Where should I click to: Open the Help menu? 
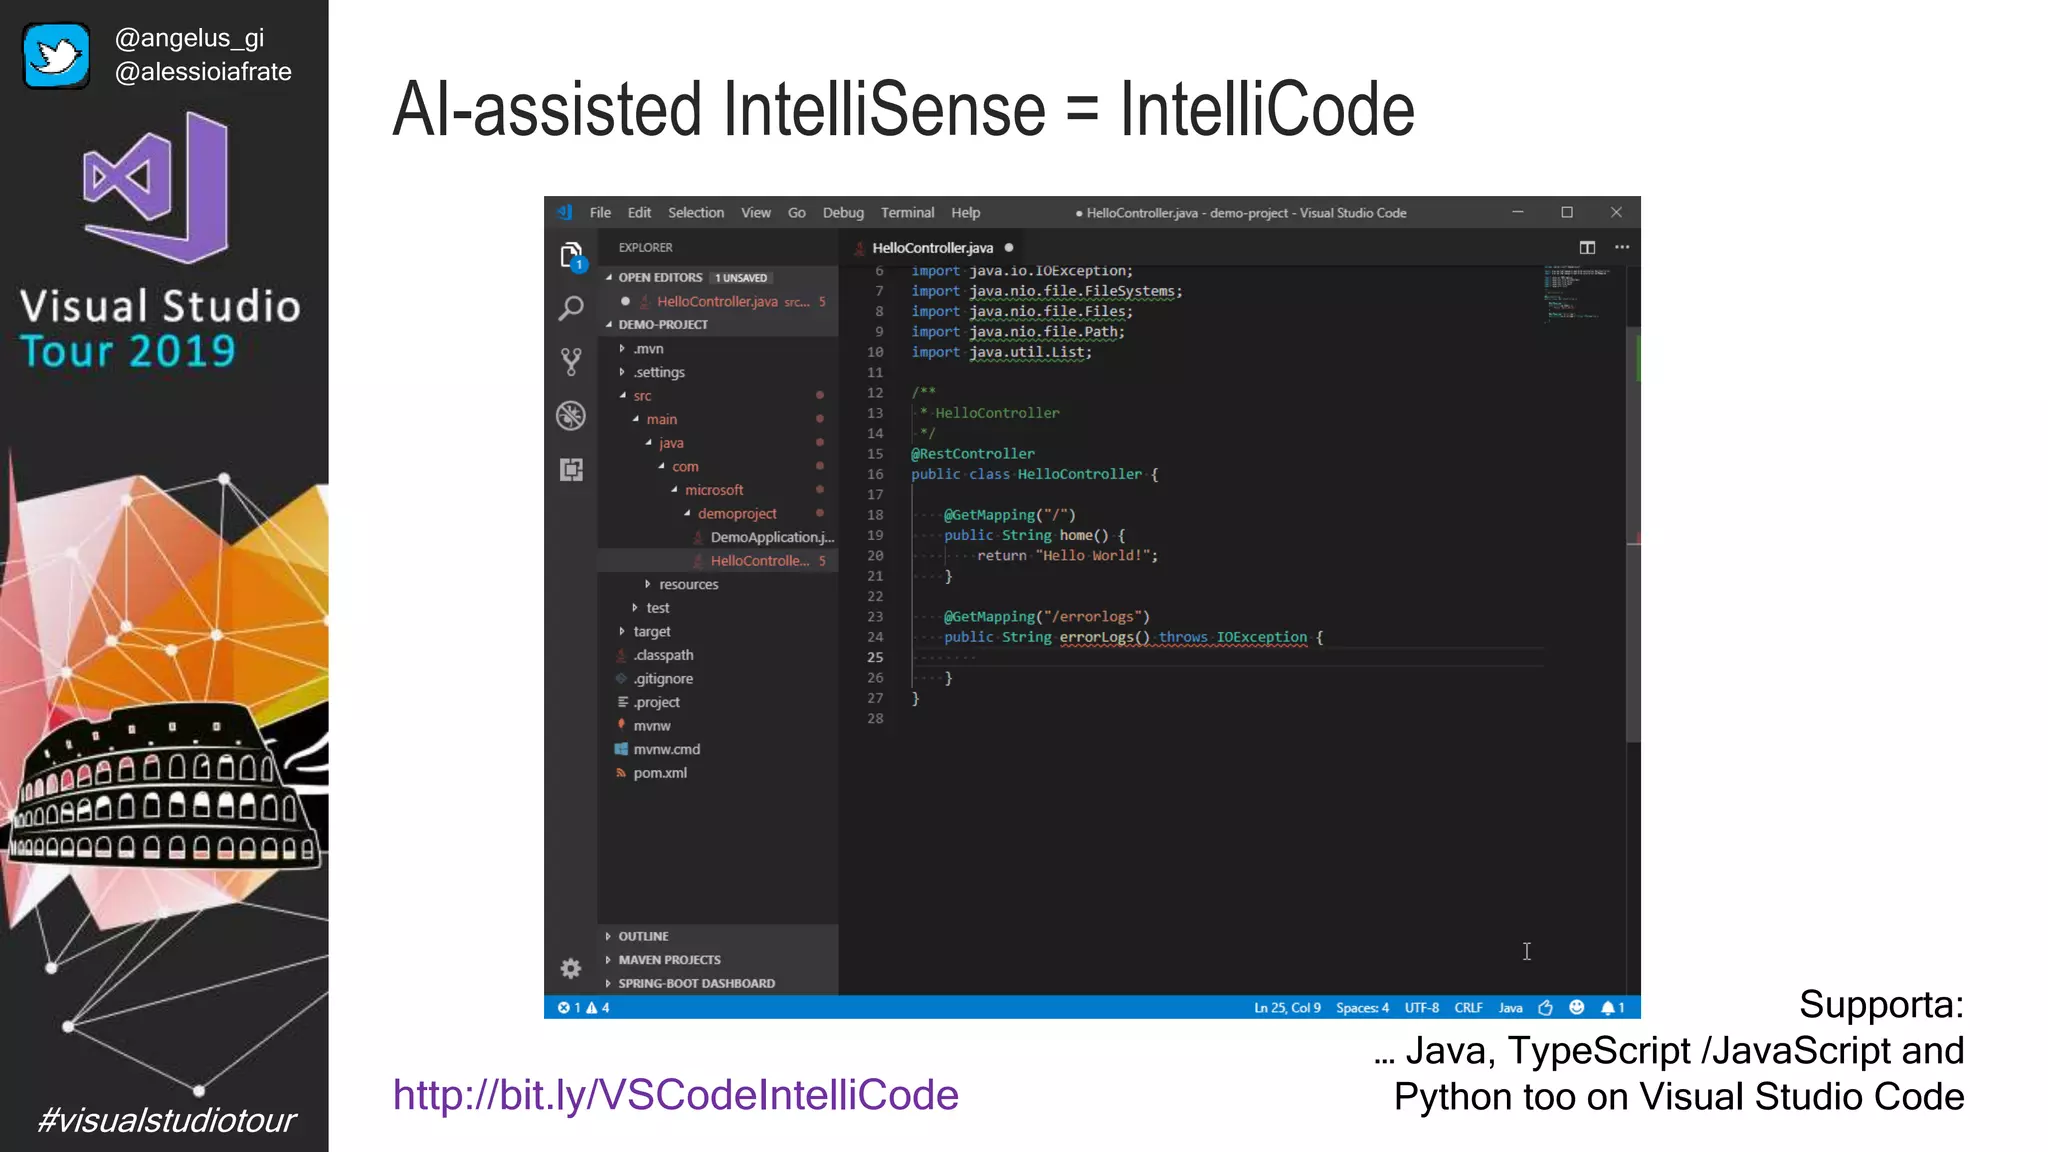tap(965, 212)
